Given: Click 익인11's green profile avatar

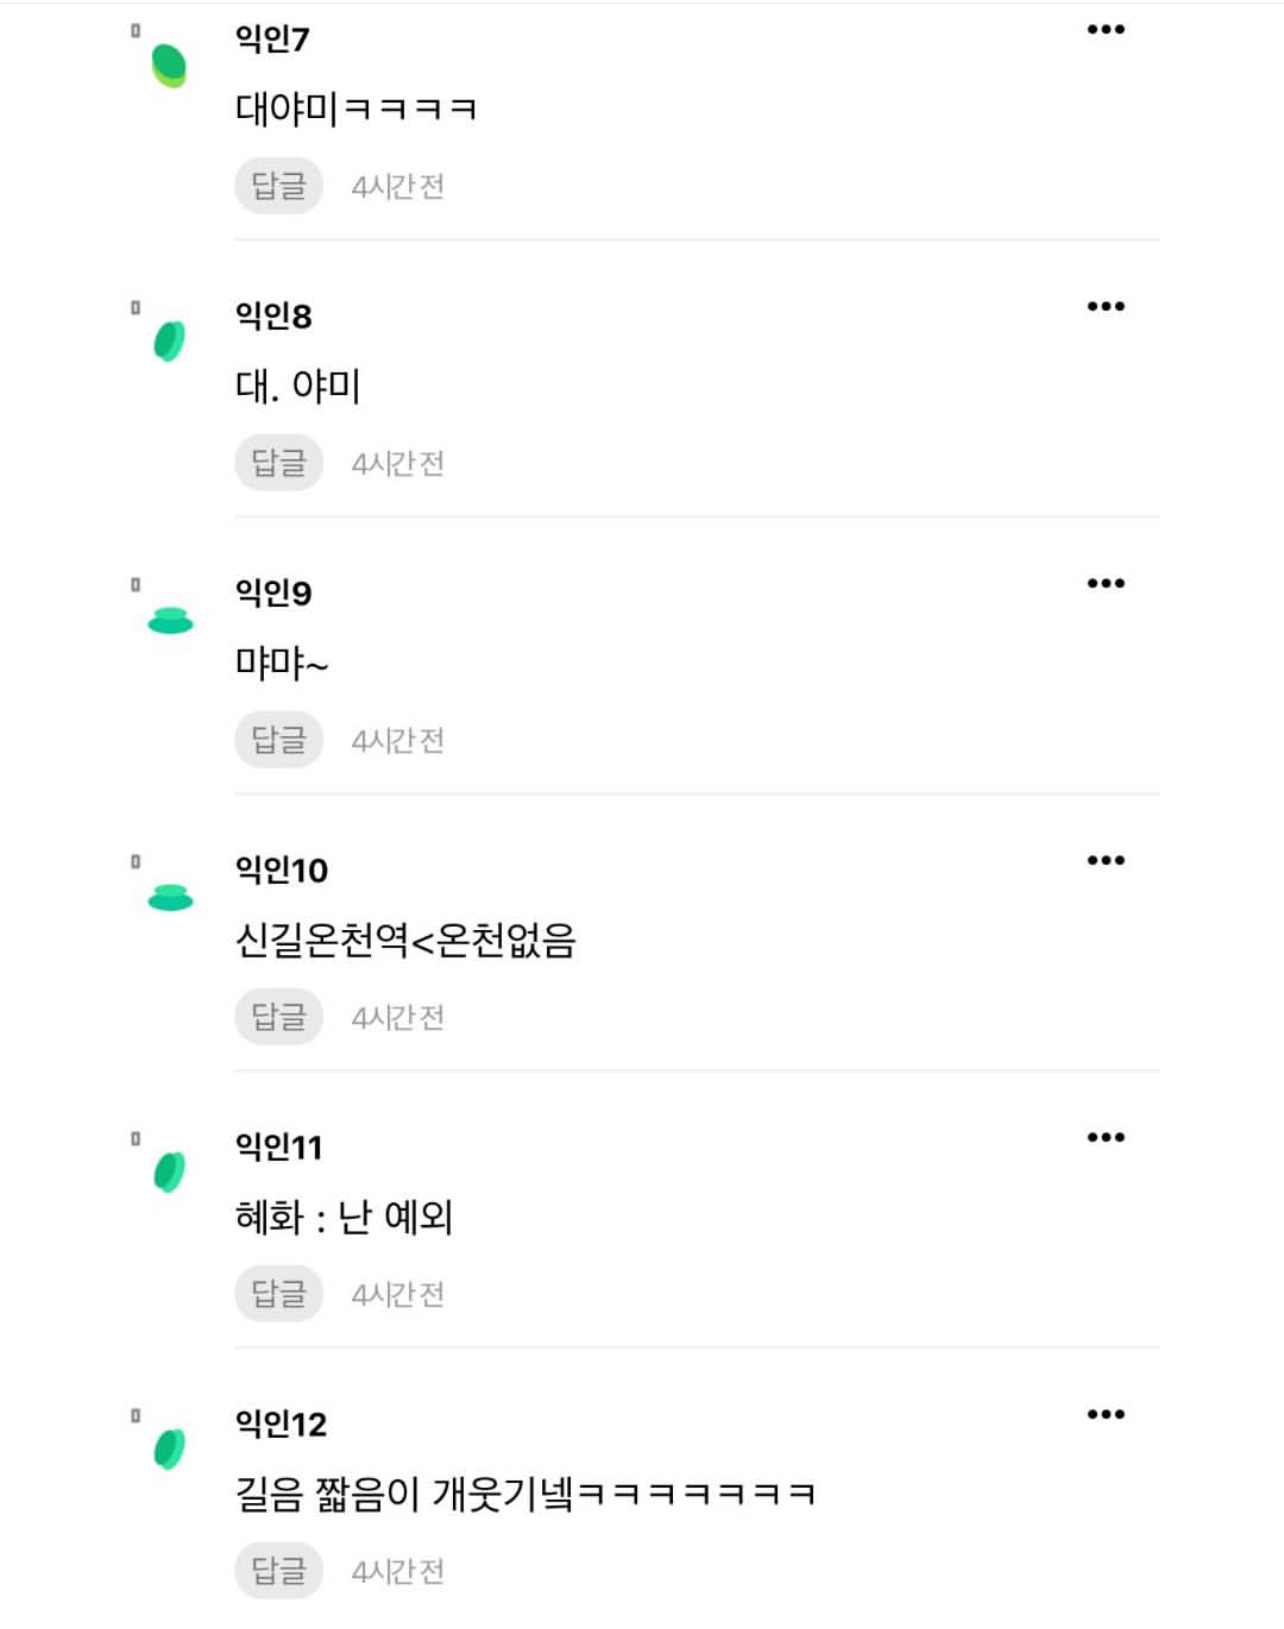Looking at the screenshot, I should click(x=169, y=1172).
